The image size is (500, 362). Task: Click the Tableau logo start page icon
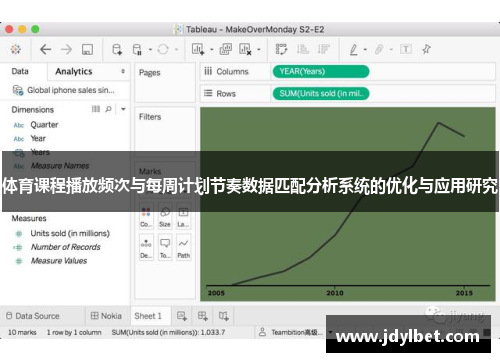(x=16, y=49)
